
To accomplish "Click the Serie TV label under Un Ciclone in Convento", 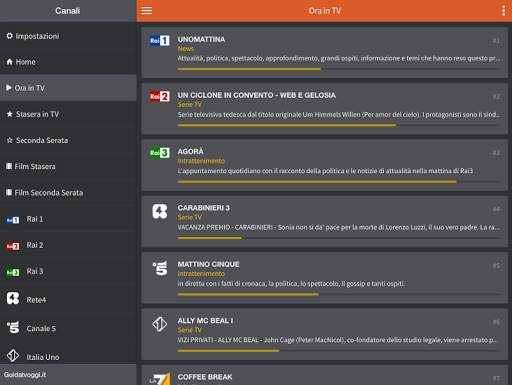I will pyautogui.click(x=190, y=105).
